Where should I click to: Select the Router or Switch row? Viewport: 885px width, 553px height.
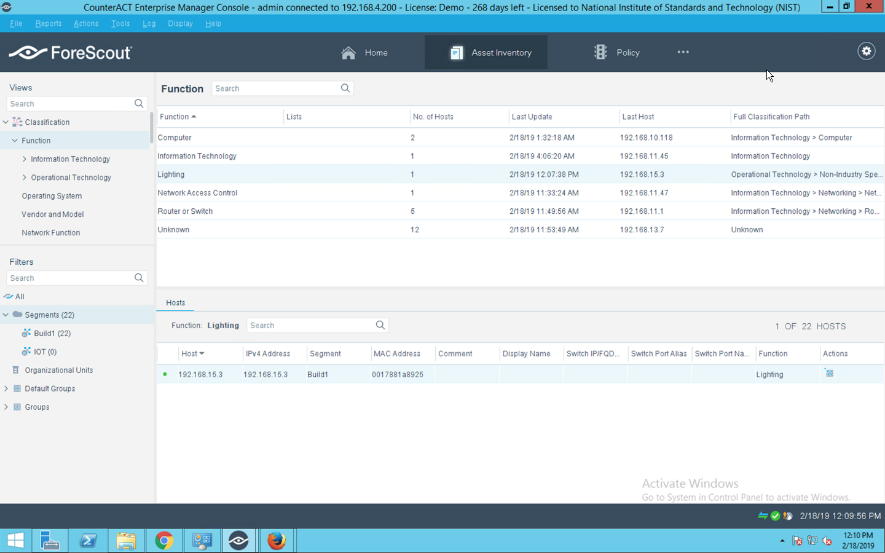[520, 211]
